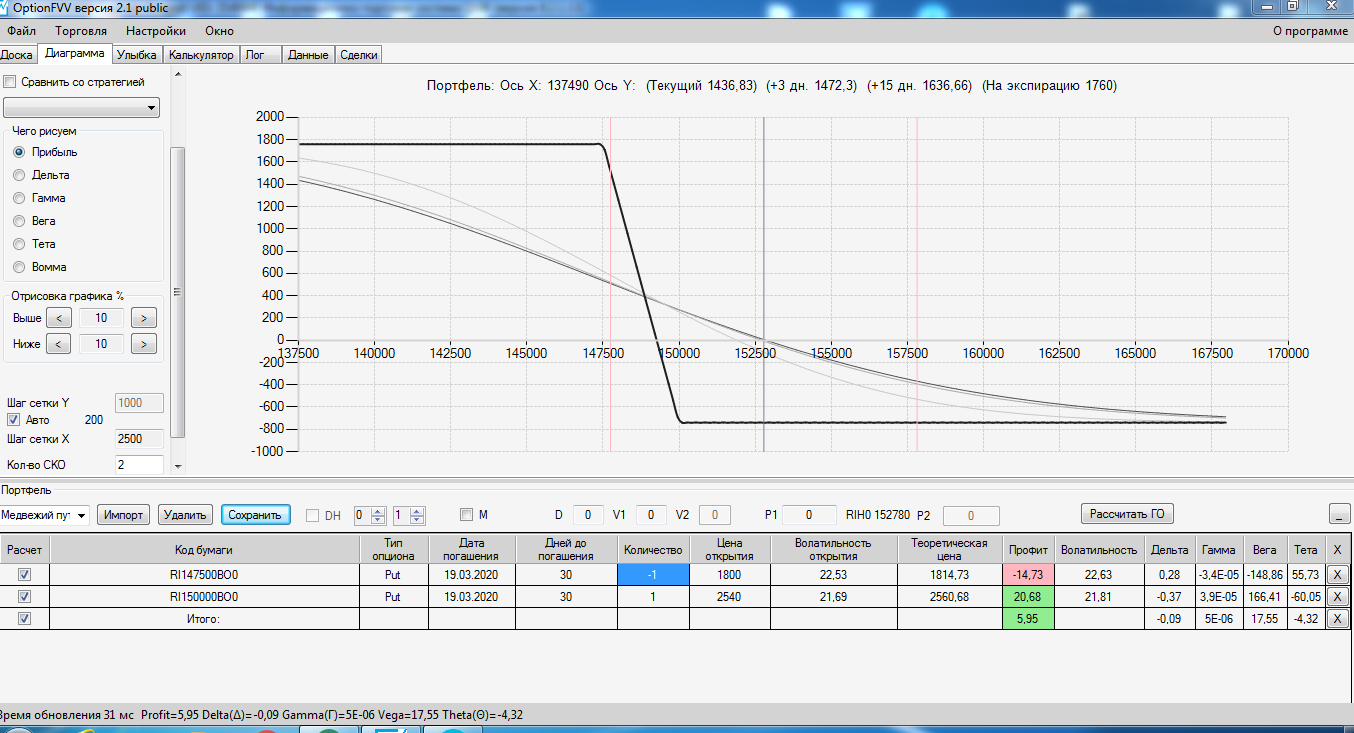The width and height of the screenshot is (1354, 733).
Task: Click the up arrow of the settings panel scrollbar
Action: coord(178,74)
